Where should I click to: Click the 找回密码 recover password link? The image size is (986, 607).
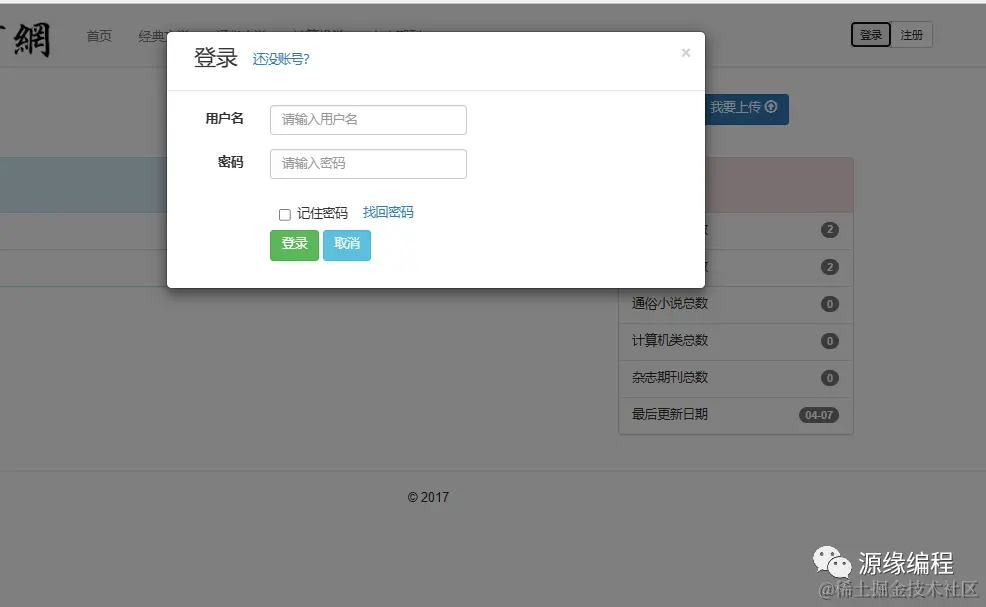pos(388,212)
